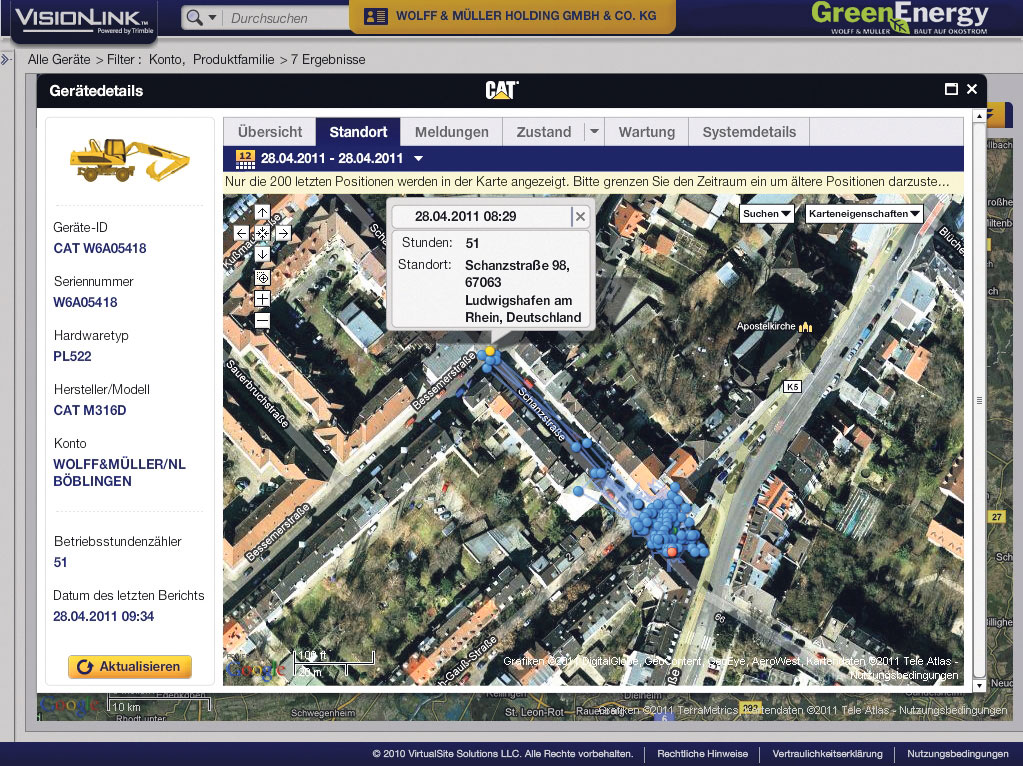
Task: Close the location info popup
Action: click(580, 217)
